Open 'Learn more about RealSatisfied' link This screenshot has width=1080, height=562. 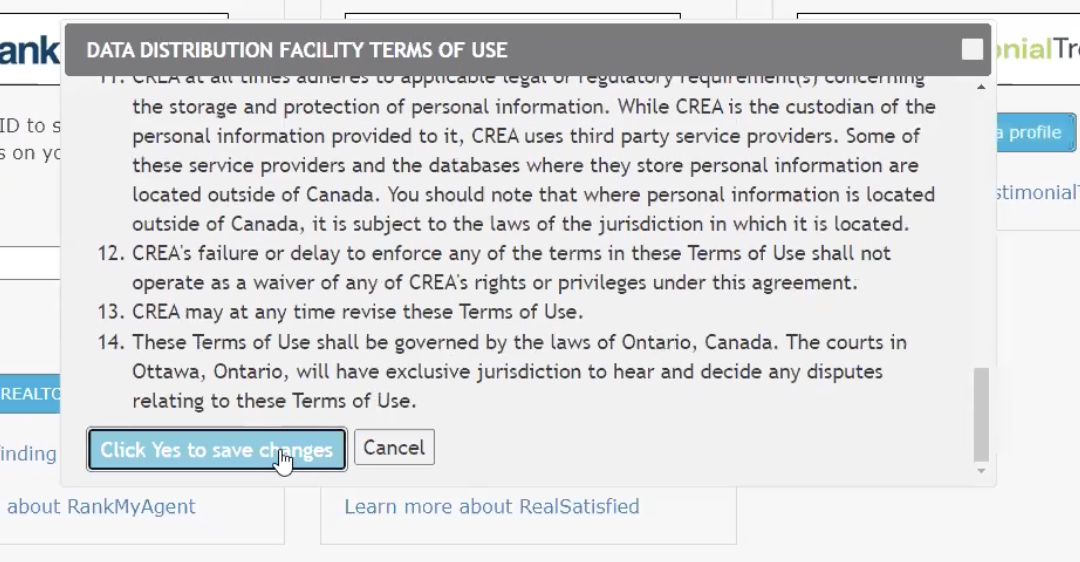491,507
